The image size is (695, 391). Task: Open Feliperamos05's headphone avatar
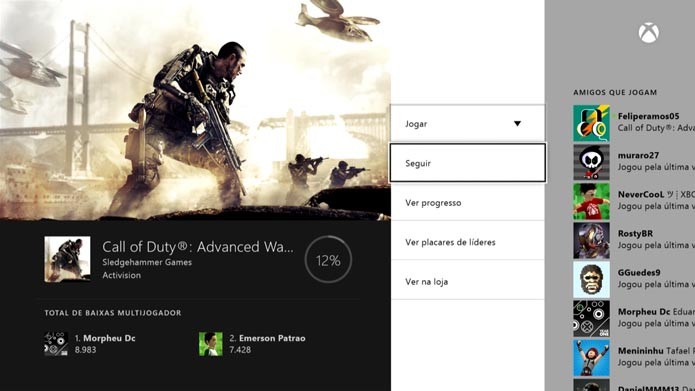tap(591, 123)
